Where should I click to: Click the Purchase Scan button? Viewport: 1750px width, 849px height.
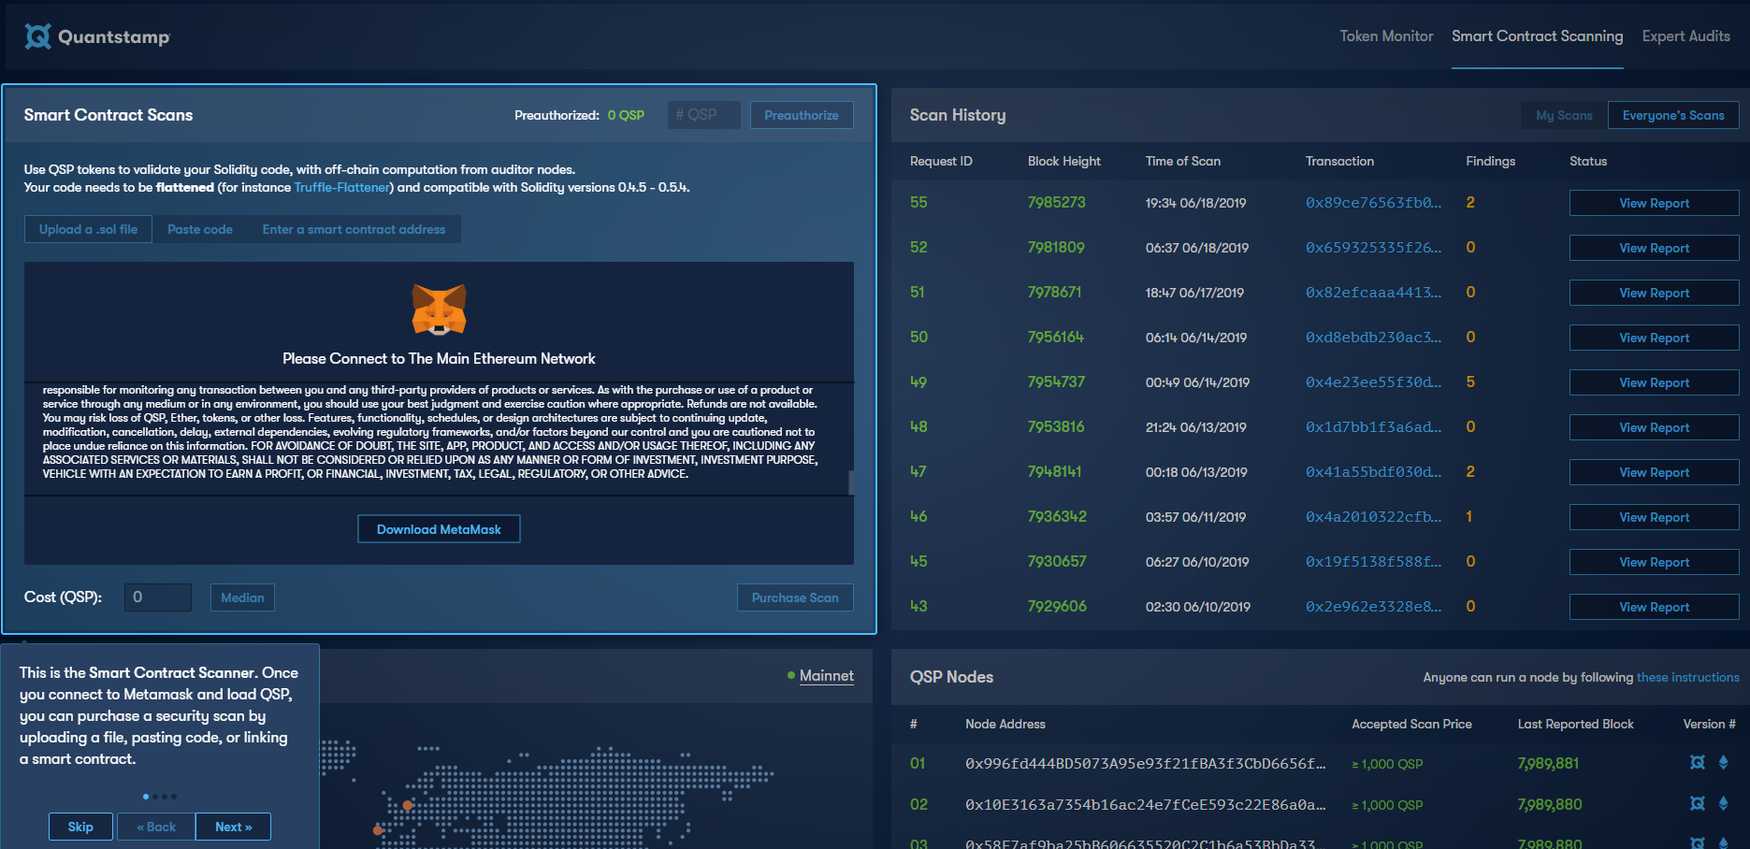pos(795,597)
